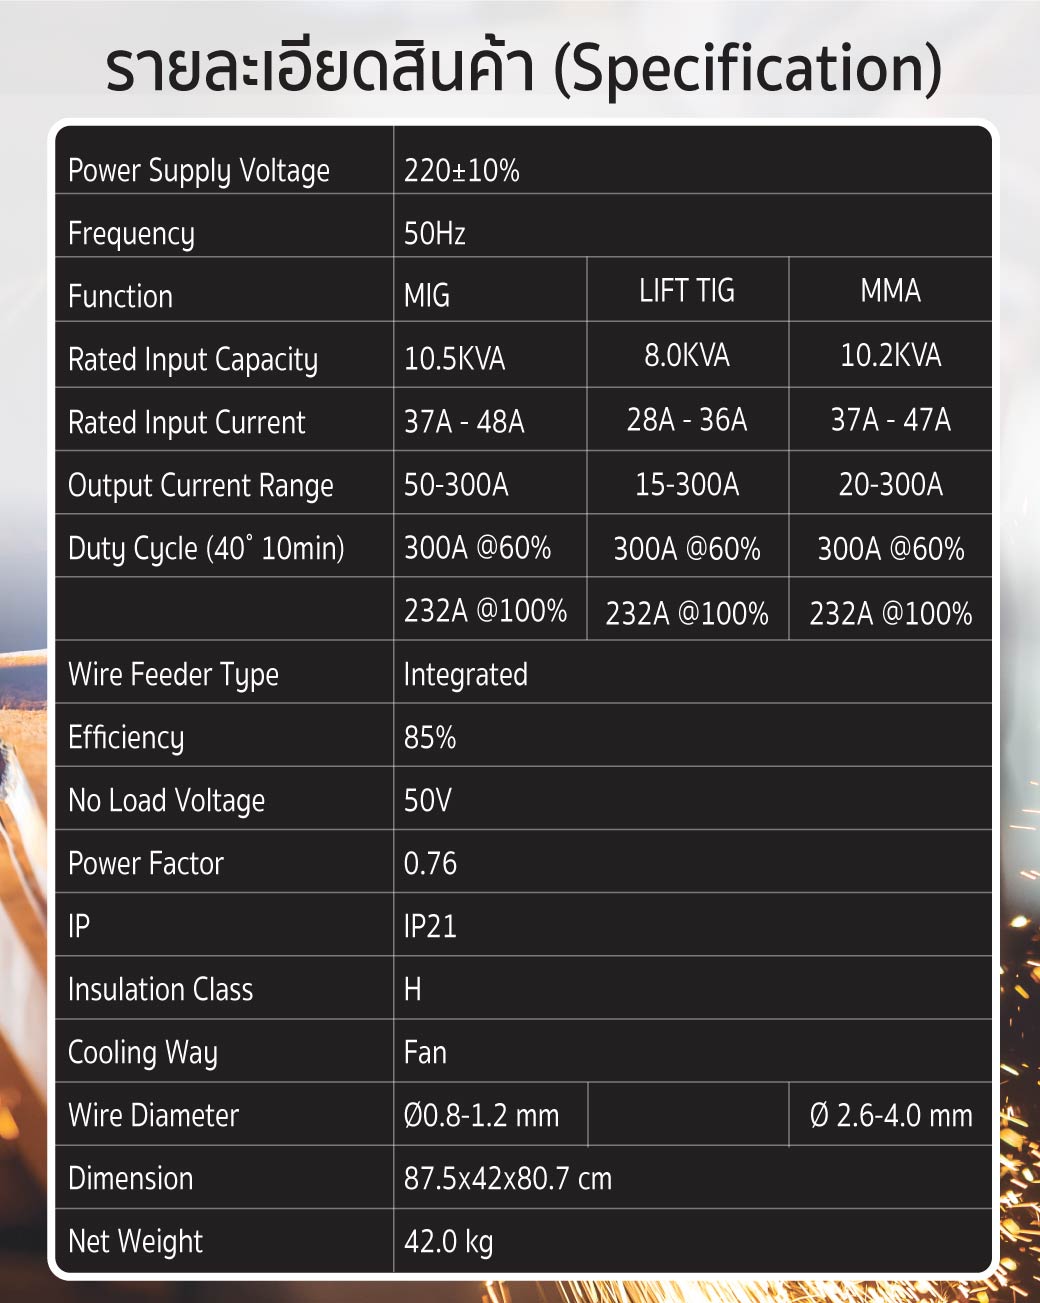Screen dimensions: 1040x1303
Task: Click the MMA function column header
Action: click(890, 291)
